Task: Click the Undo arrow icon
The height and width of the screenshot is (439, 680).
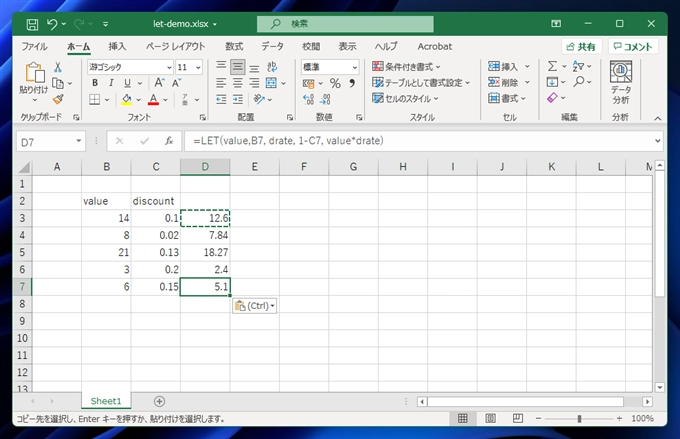Action: (52, 24)
